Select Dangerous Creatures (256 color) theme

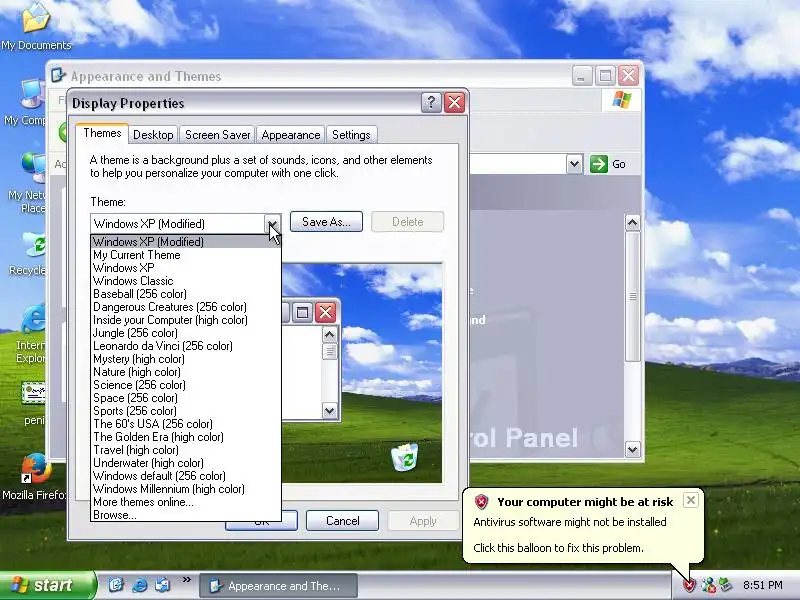tap(186, 307)
